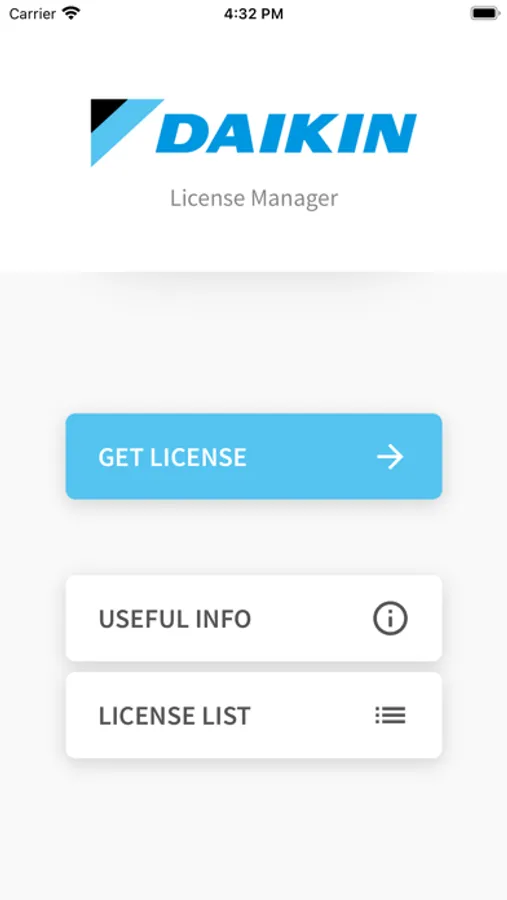The height and width of the screenshot is (900, 507).
Task: Open the USEFUL INFO text label
Action: click(175, 619)
